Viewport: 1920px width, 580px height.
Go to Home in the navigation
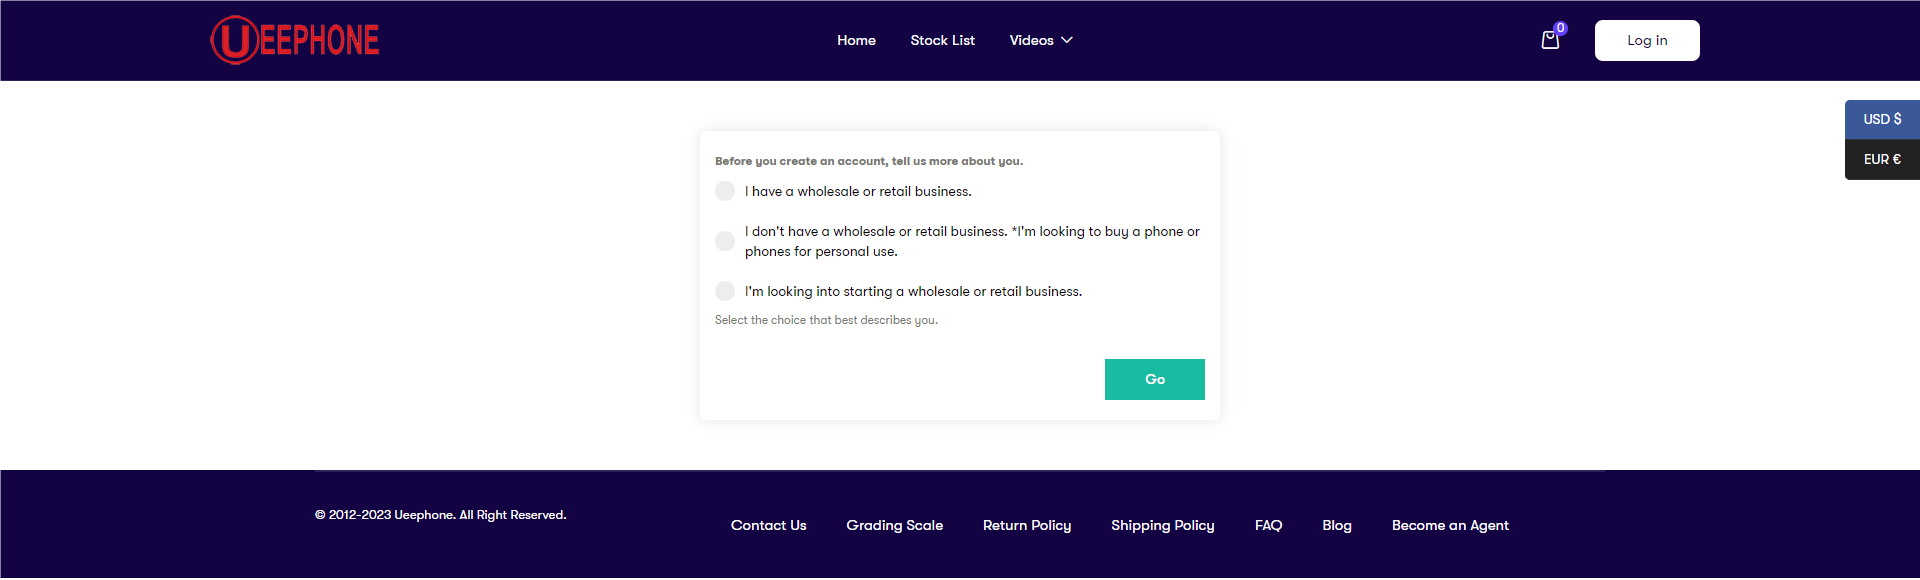coord(856,40)
